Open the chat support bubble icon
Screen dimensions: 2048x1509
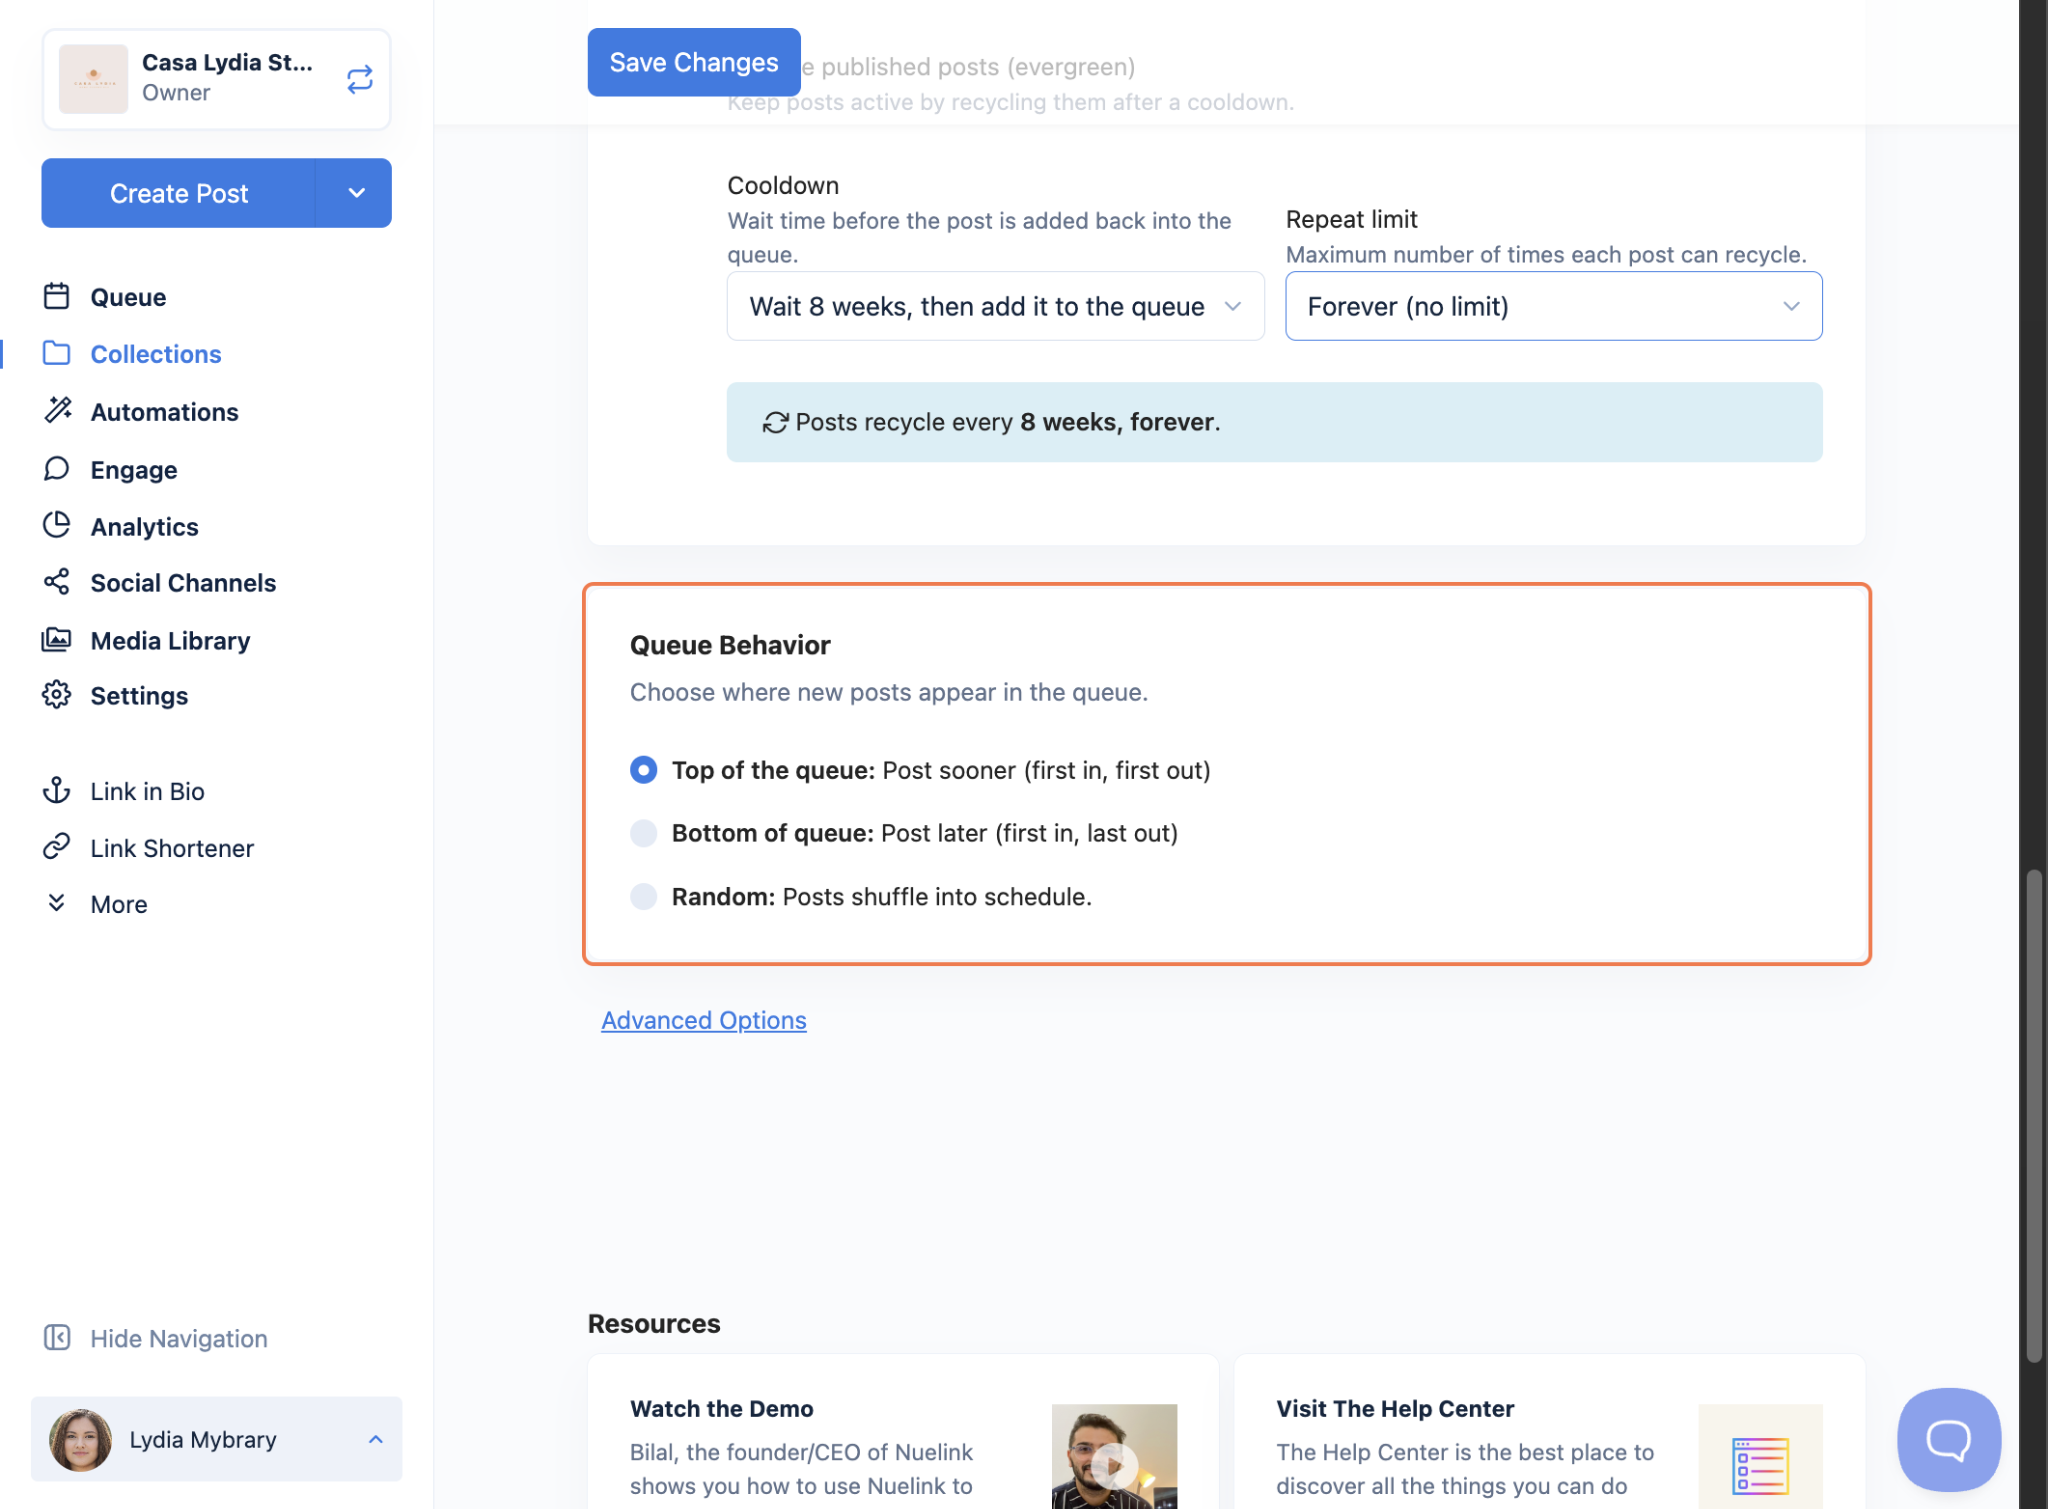click(1948, 1438)
